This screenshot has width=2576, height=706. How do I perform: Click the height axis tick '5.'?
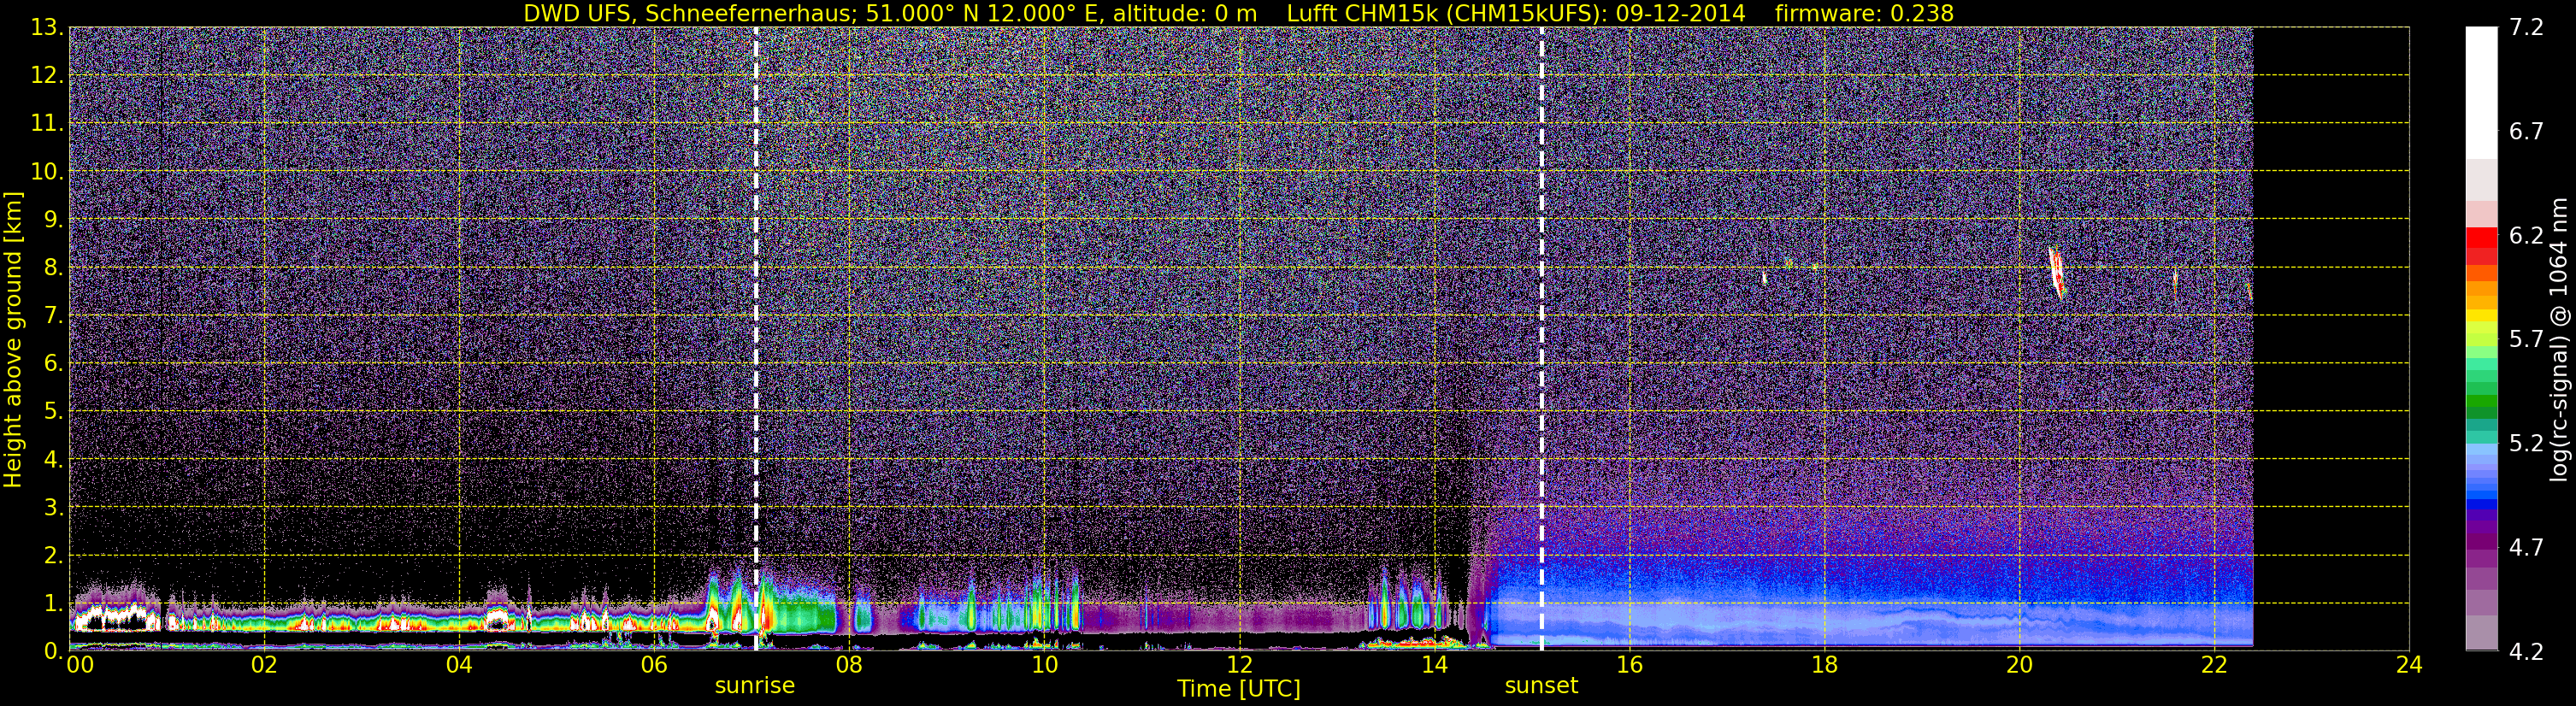[x=53, y=412]
